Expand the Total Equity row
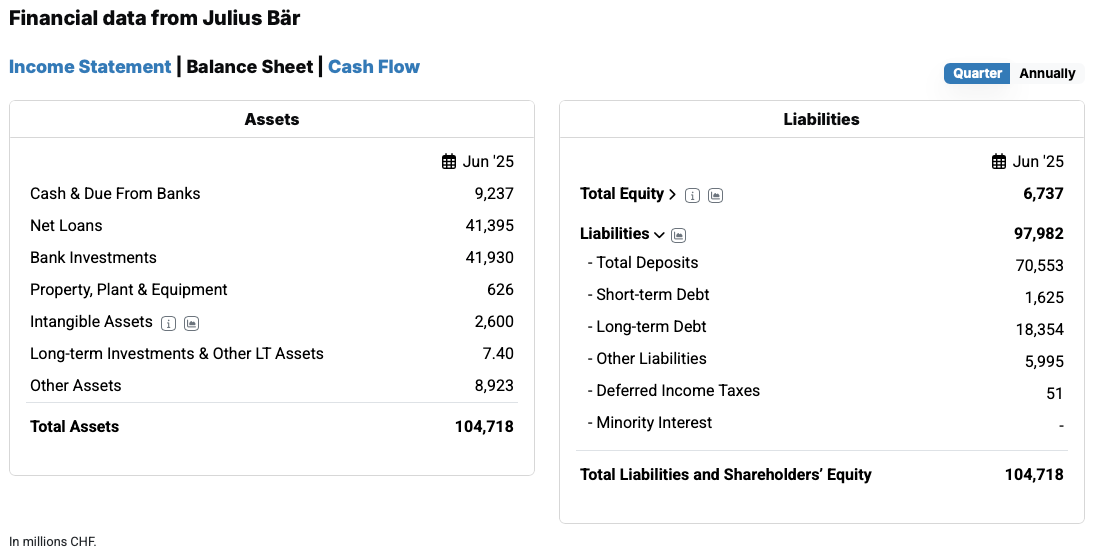 (x=672, y=194)
